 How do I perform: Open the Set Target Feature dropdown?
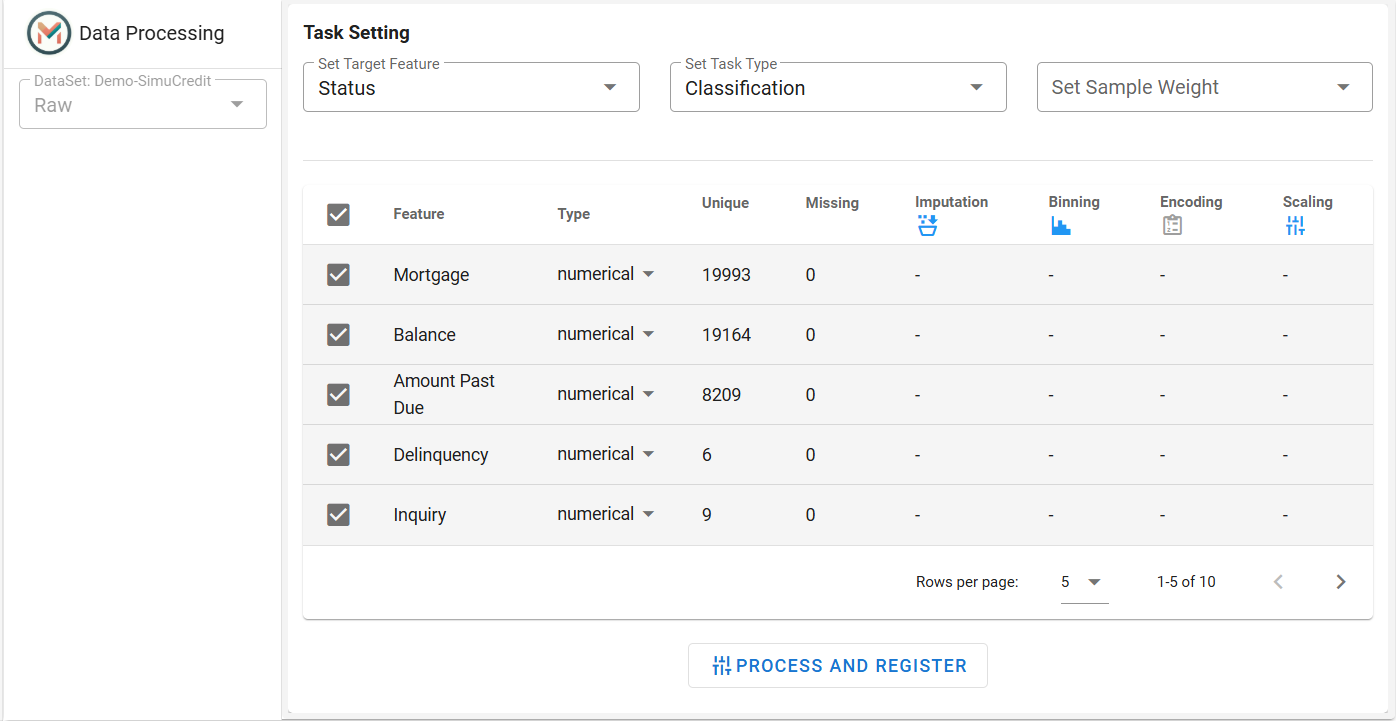click(x=471, y=87)
